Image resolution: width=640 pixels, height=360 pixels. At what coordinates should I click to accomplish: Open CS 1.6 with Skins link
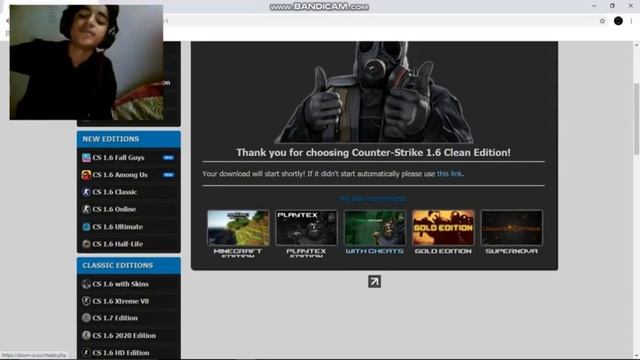pyautogui.click(x=120, y=284)
